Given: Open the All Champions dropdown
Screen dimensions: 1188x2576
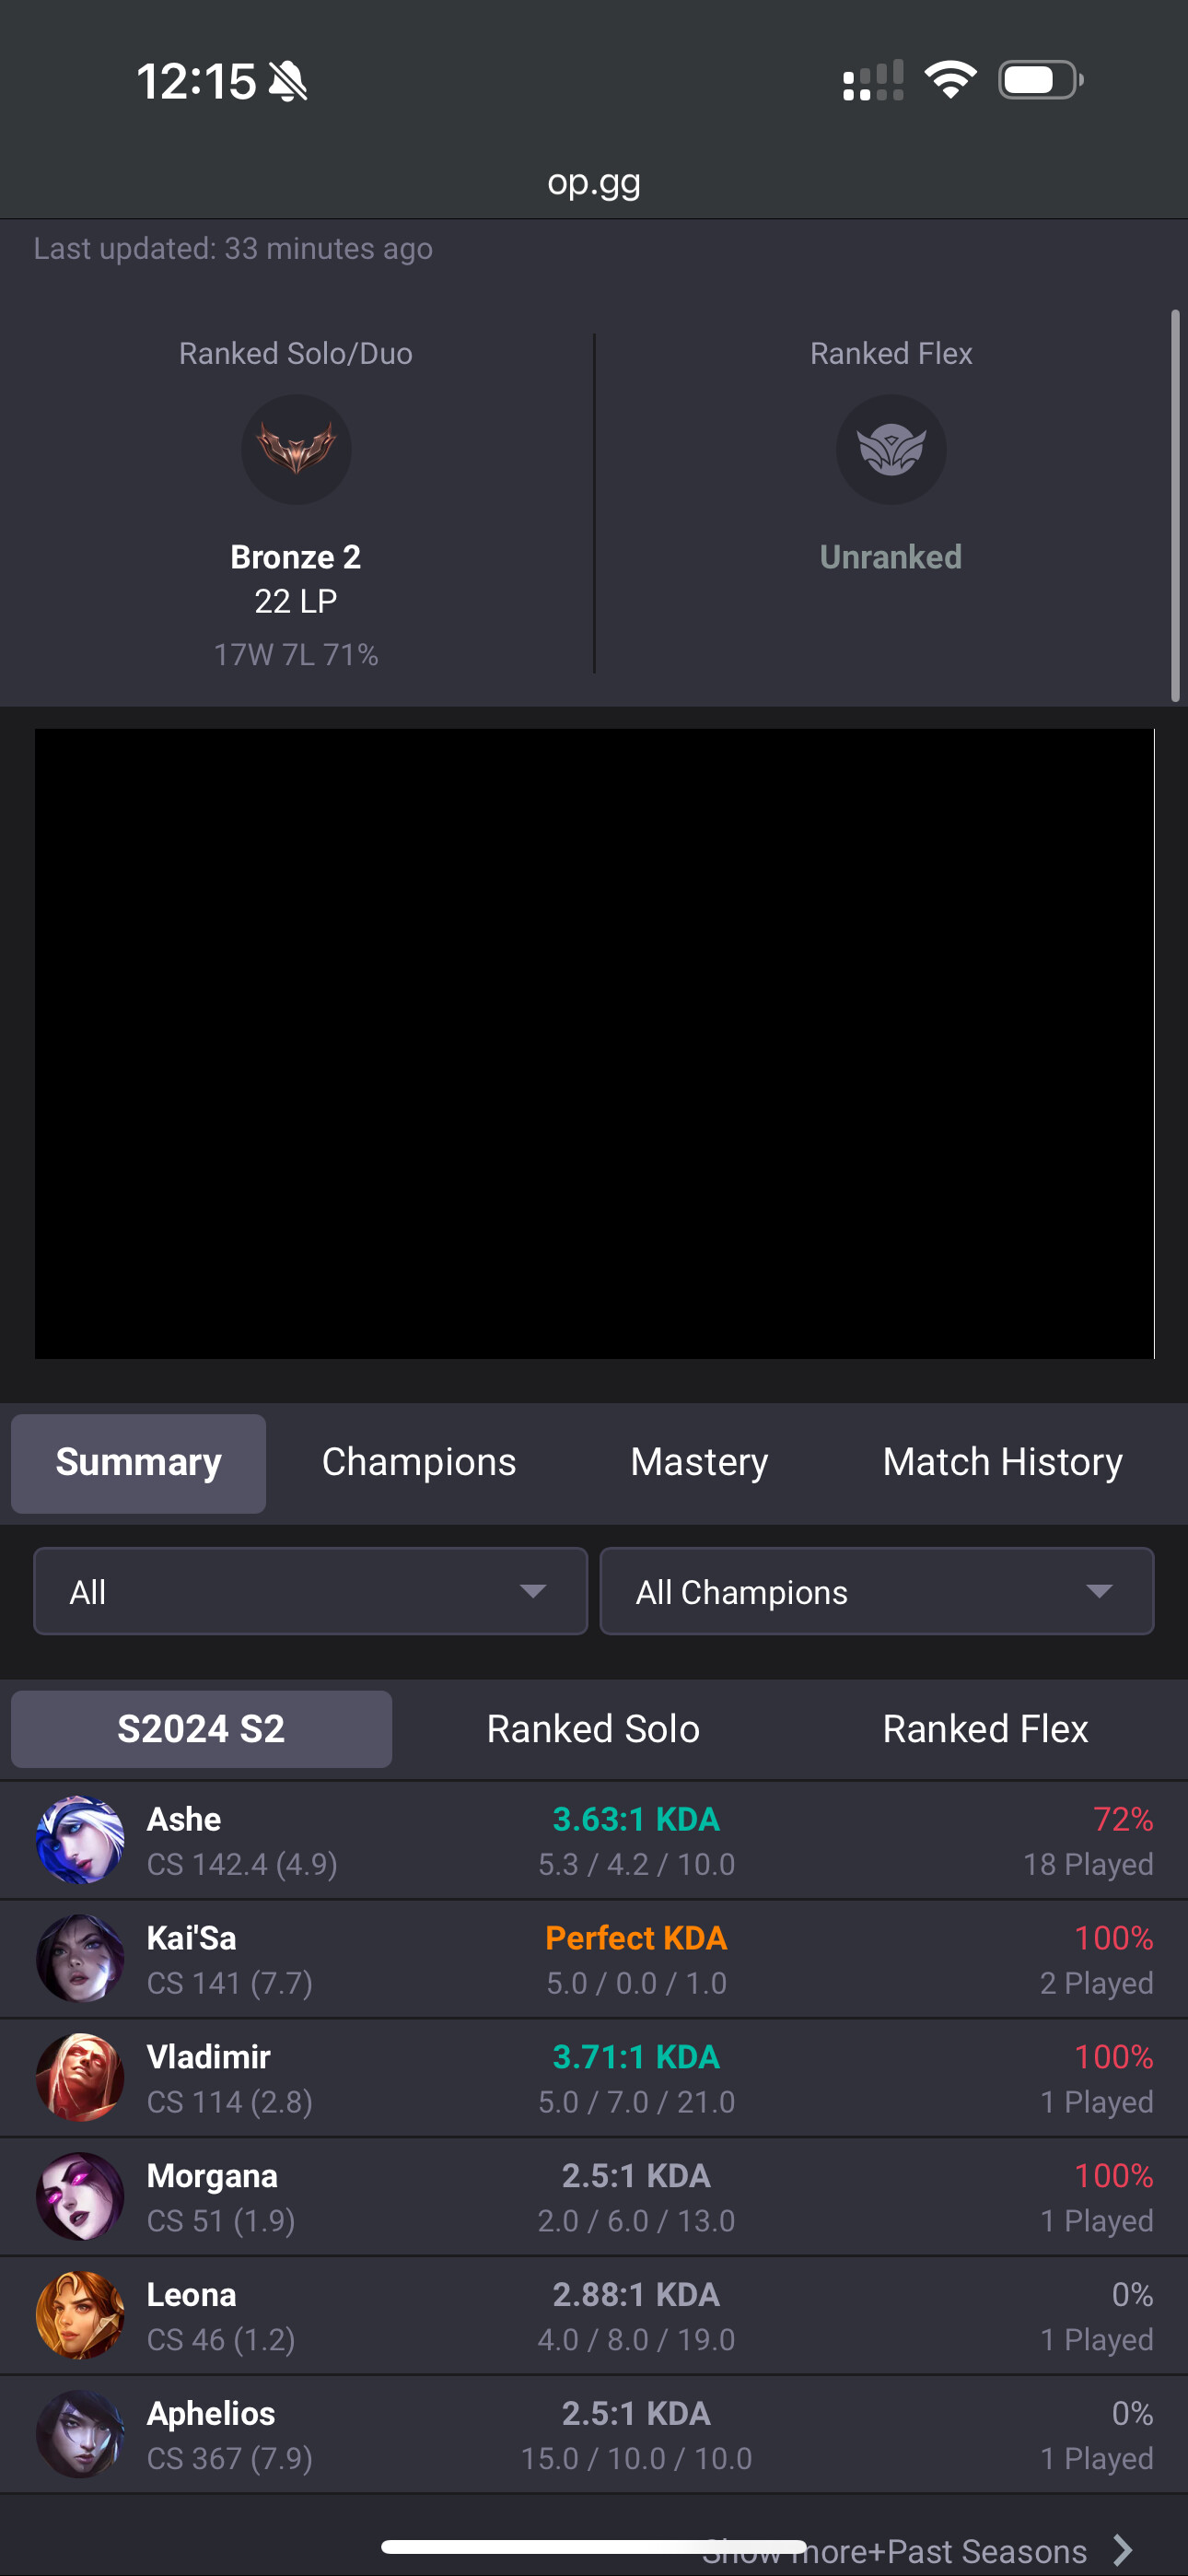Looking at the screenshot, I should pos(877,1591).
